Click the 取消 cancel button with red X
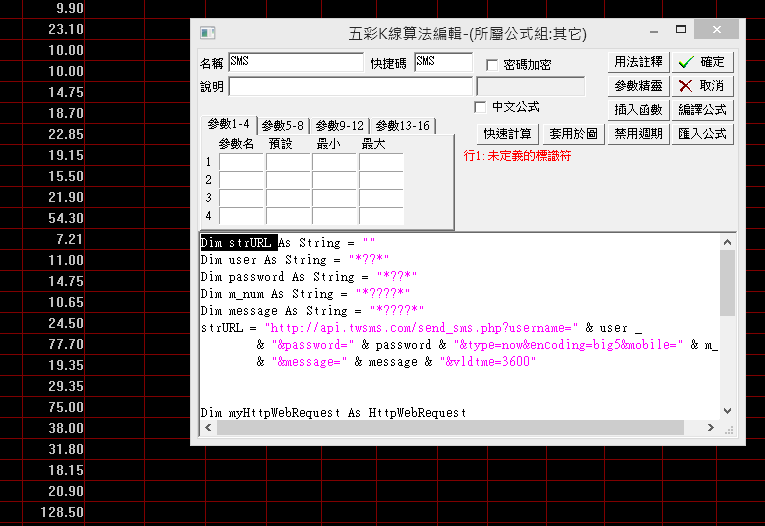This screenshot has height=526, width=765. (x=703, y=86)
